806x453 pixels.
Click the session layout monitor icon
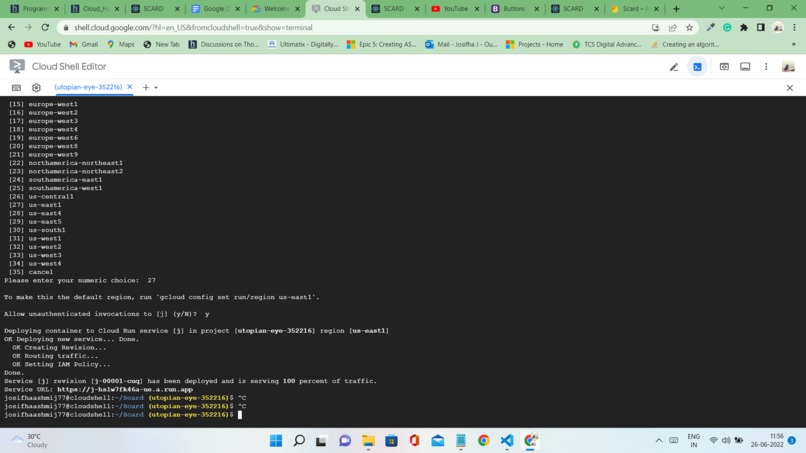[745, 67]
